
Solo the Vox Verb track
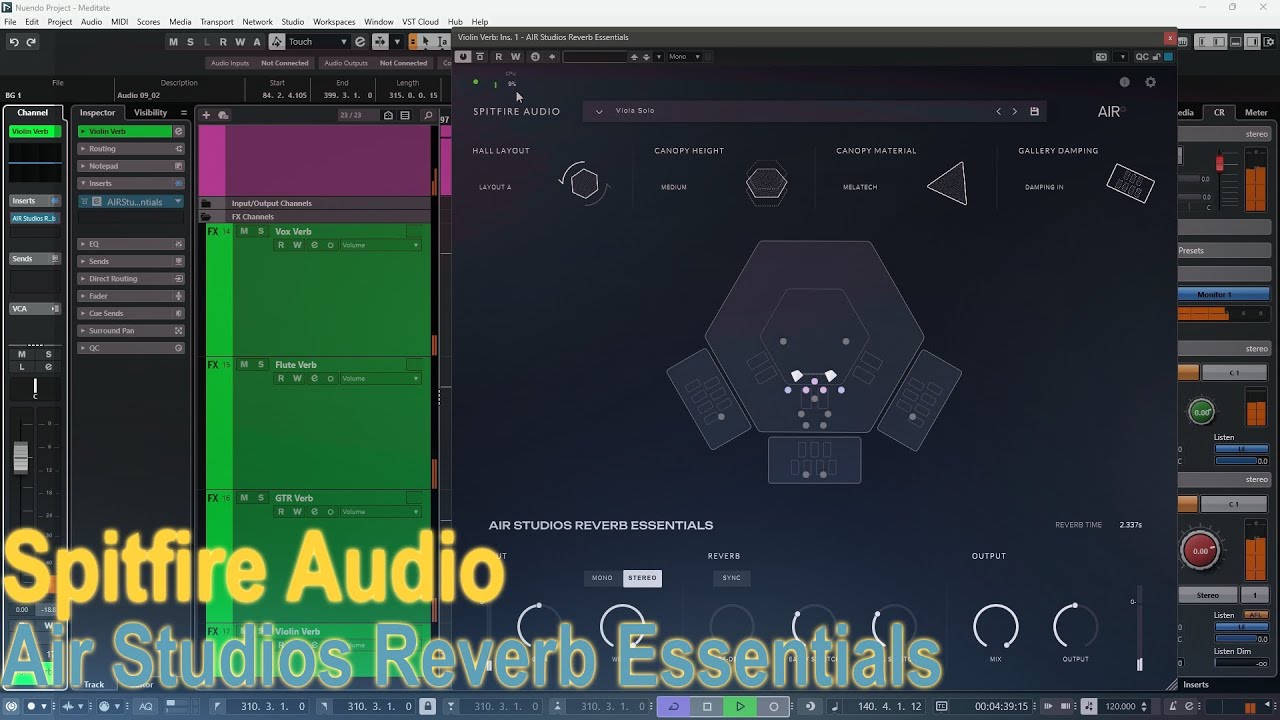coord(261,231)
